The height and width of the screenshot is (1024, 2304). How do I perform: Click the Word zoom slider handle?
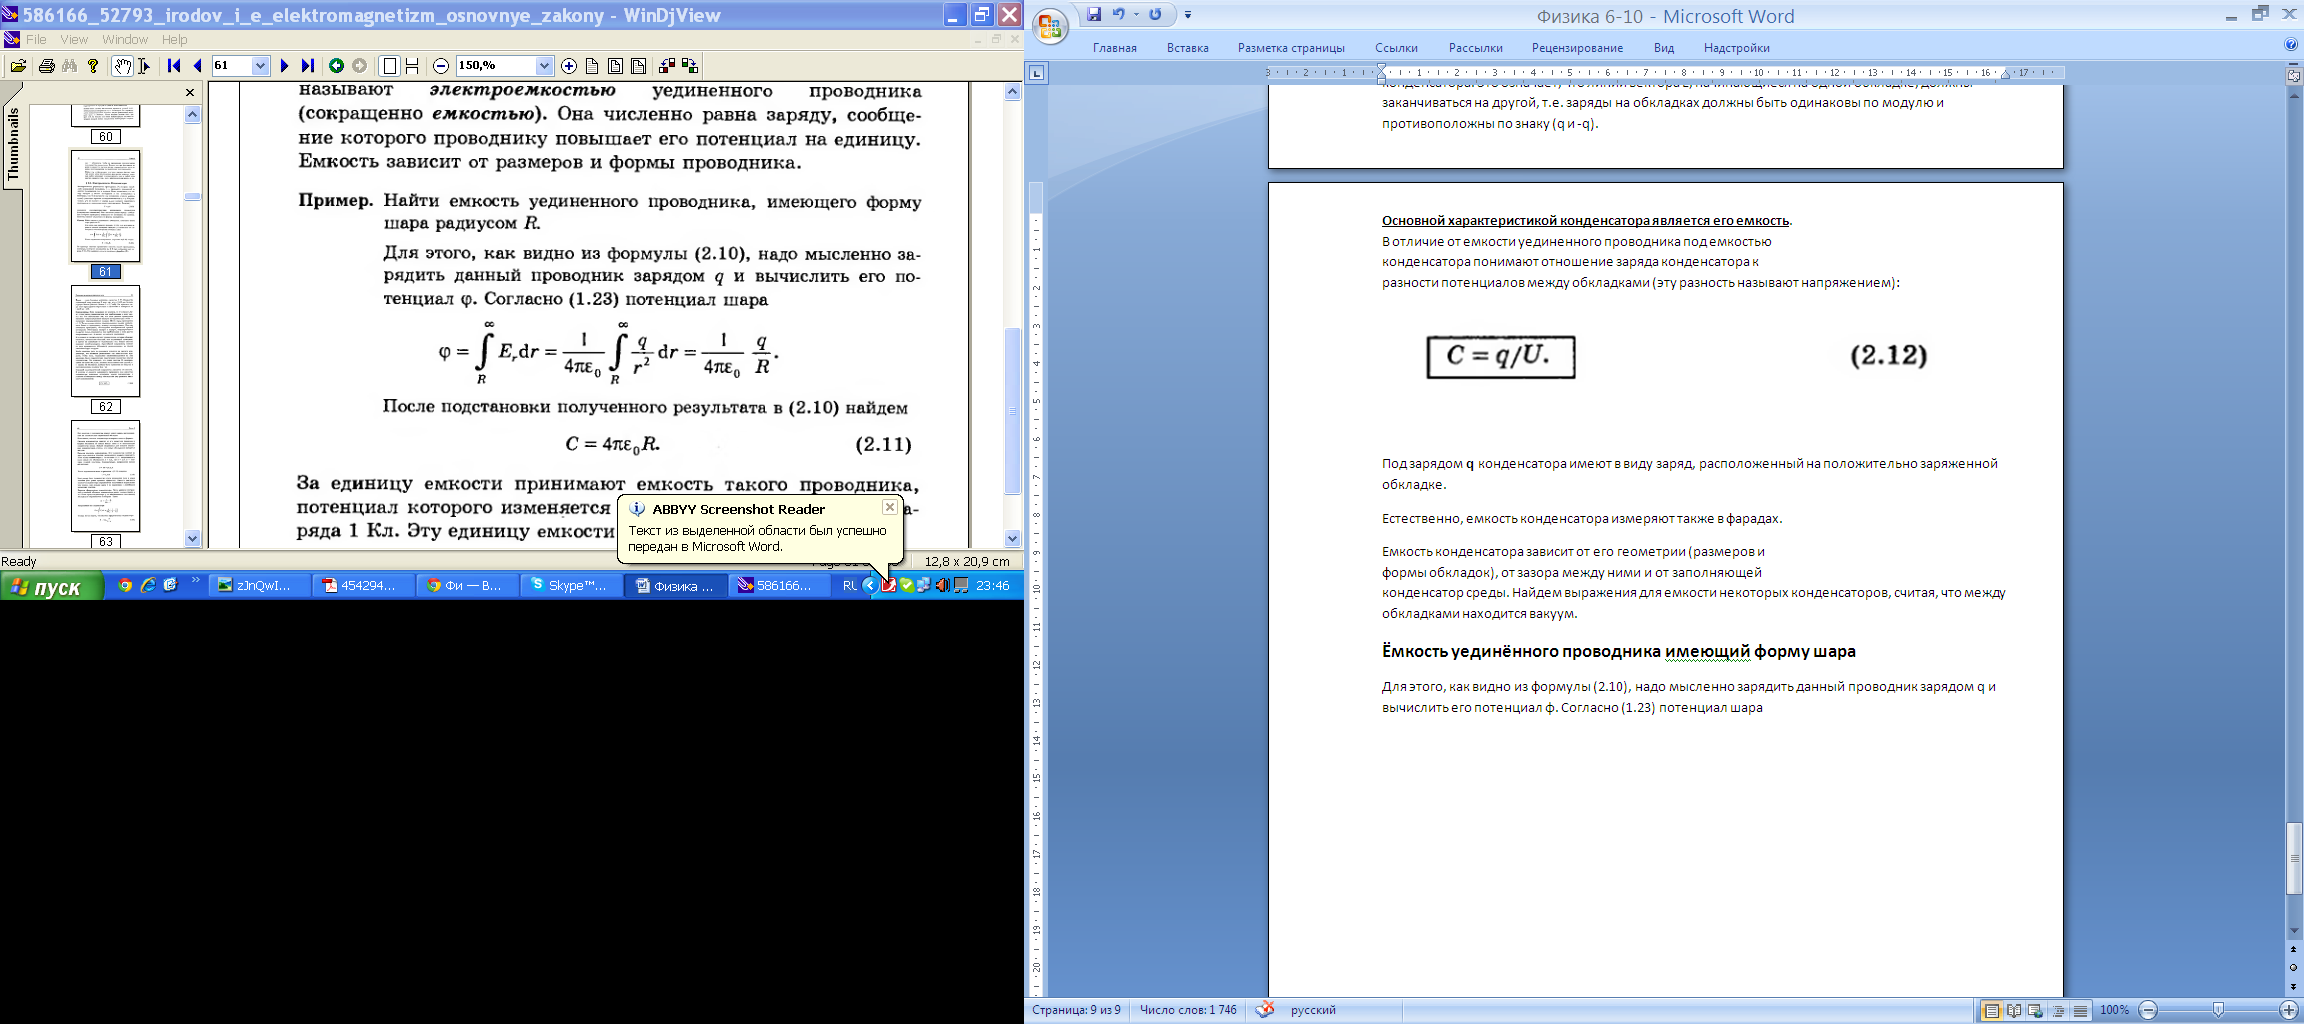2218,1011
